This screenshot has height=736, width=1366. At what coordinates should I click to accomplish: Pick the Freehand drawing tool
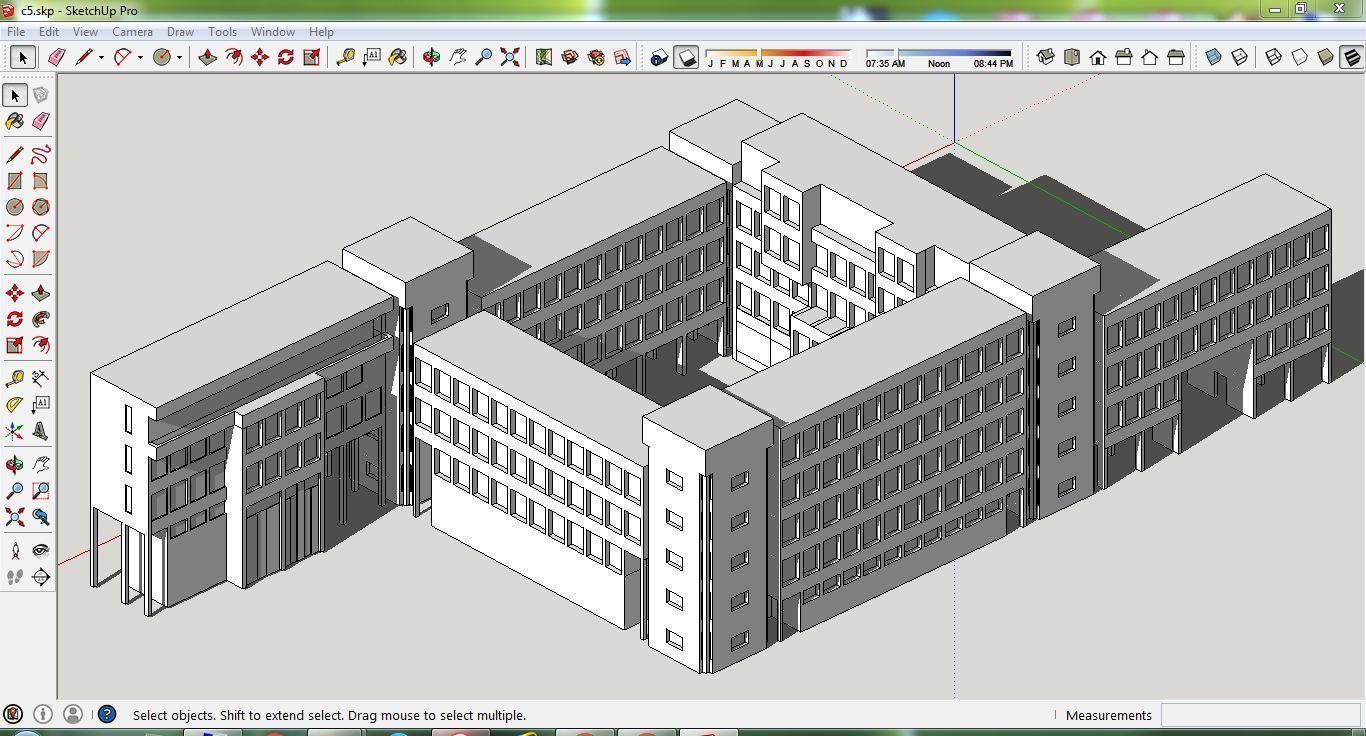(41, 155)
